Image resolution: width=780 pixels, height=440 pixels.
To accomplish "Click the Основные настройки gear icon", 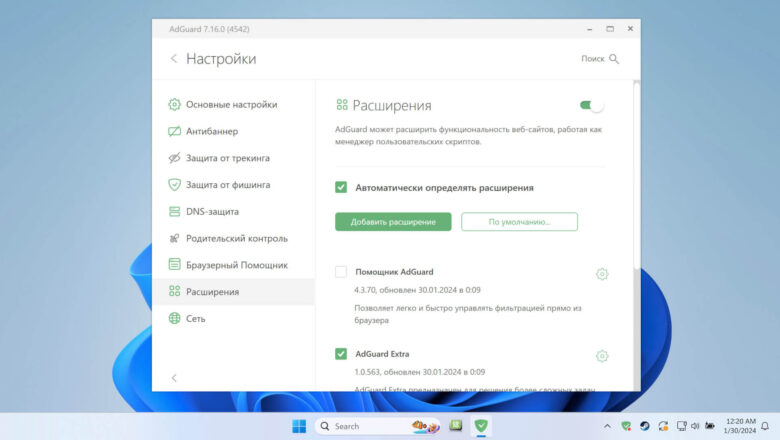I will point(174,104).
